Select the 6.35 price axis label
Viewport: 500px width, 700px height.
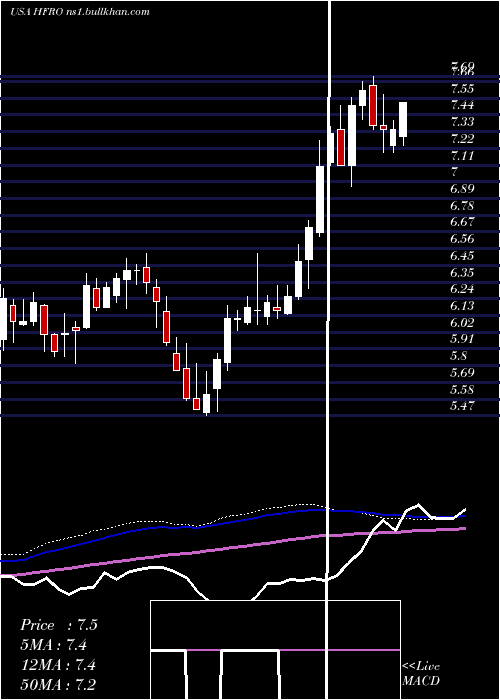pyautogui.click(x=462, y=273)
